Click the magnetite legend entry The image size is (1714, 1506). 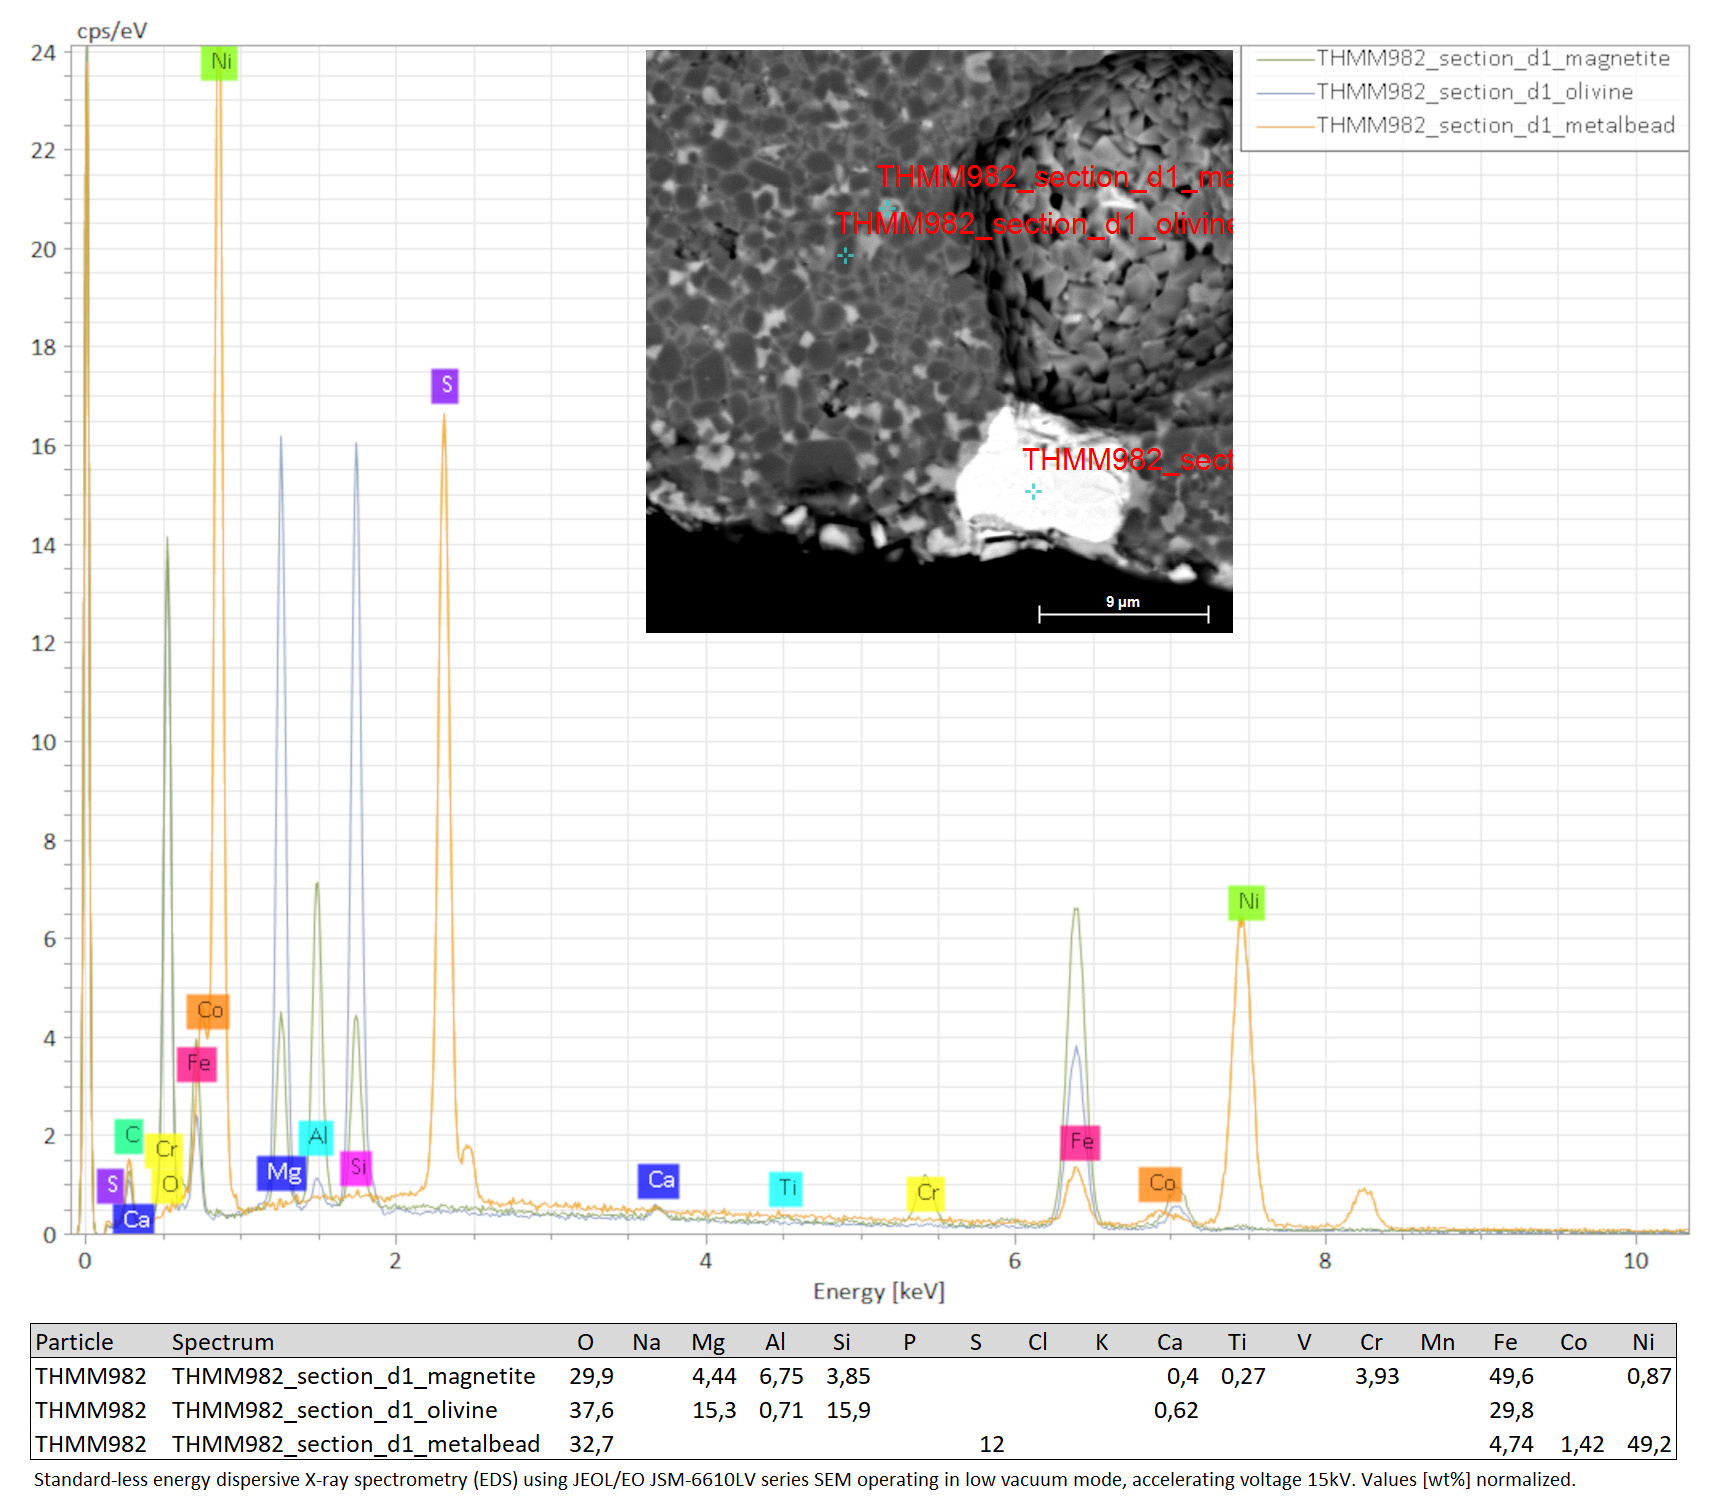pyautogui.click(x=1463, y=59)
